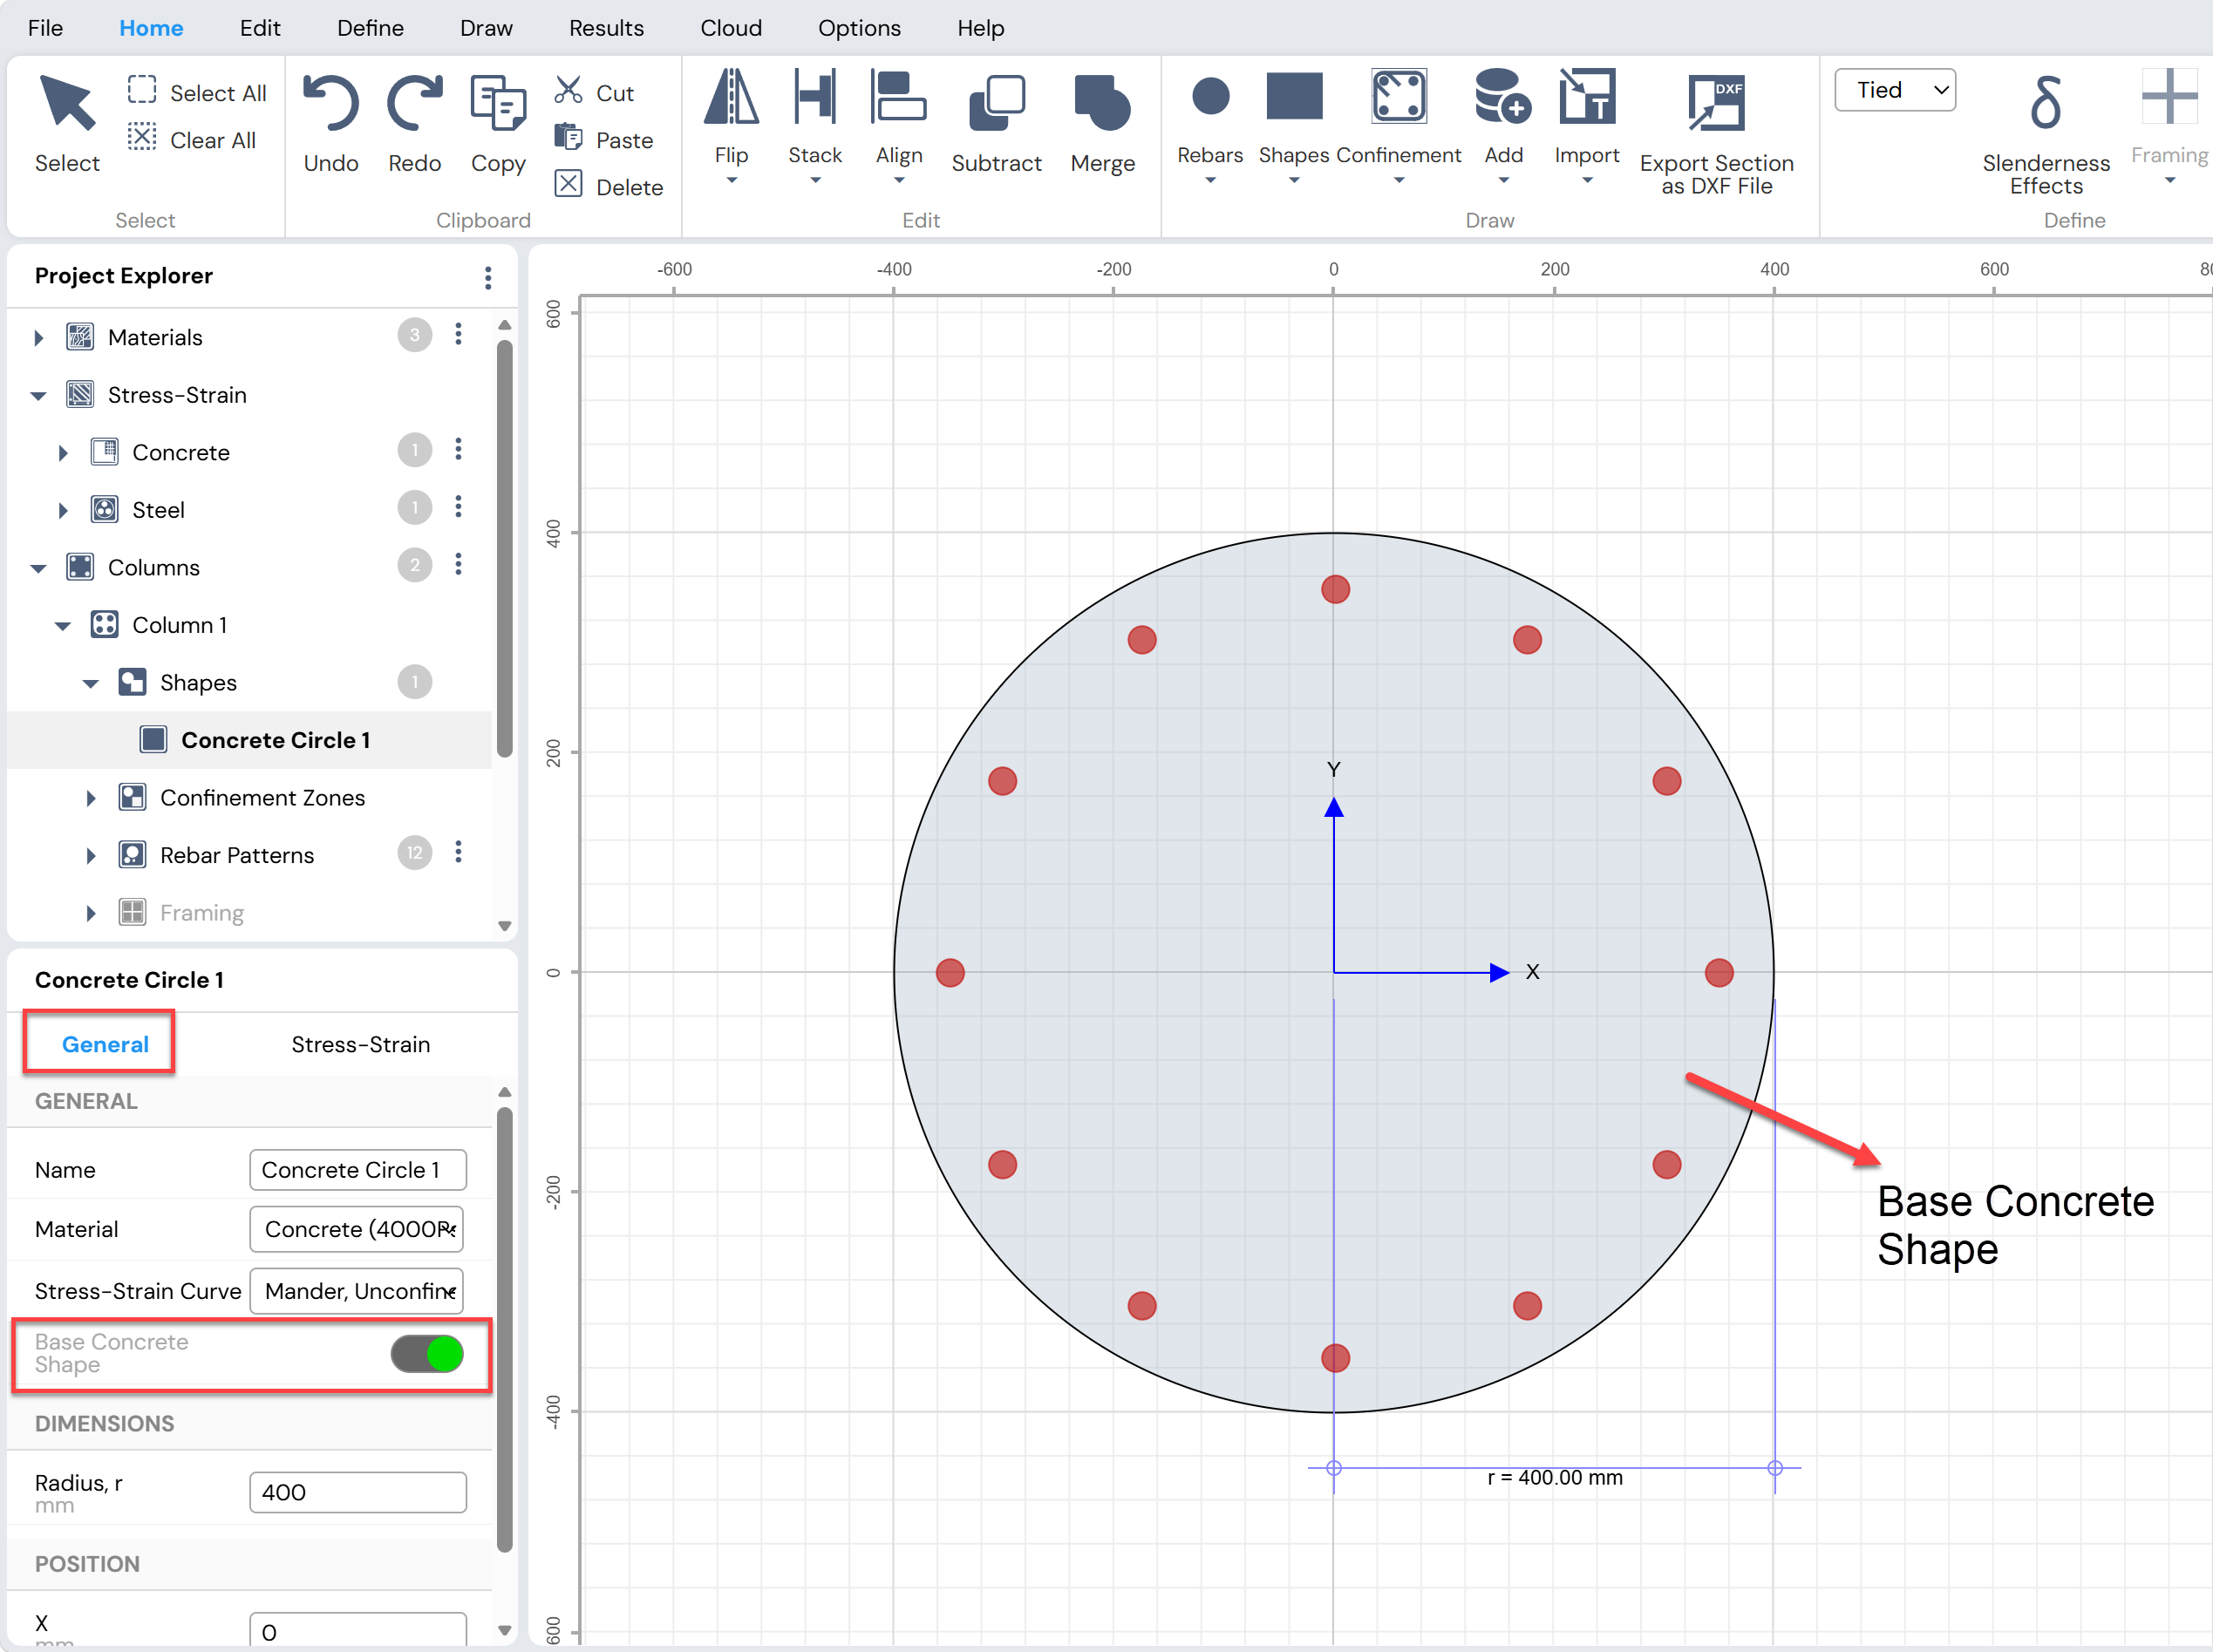Collapse the Stress-Strain tree node

coord(38,396)
